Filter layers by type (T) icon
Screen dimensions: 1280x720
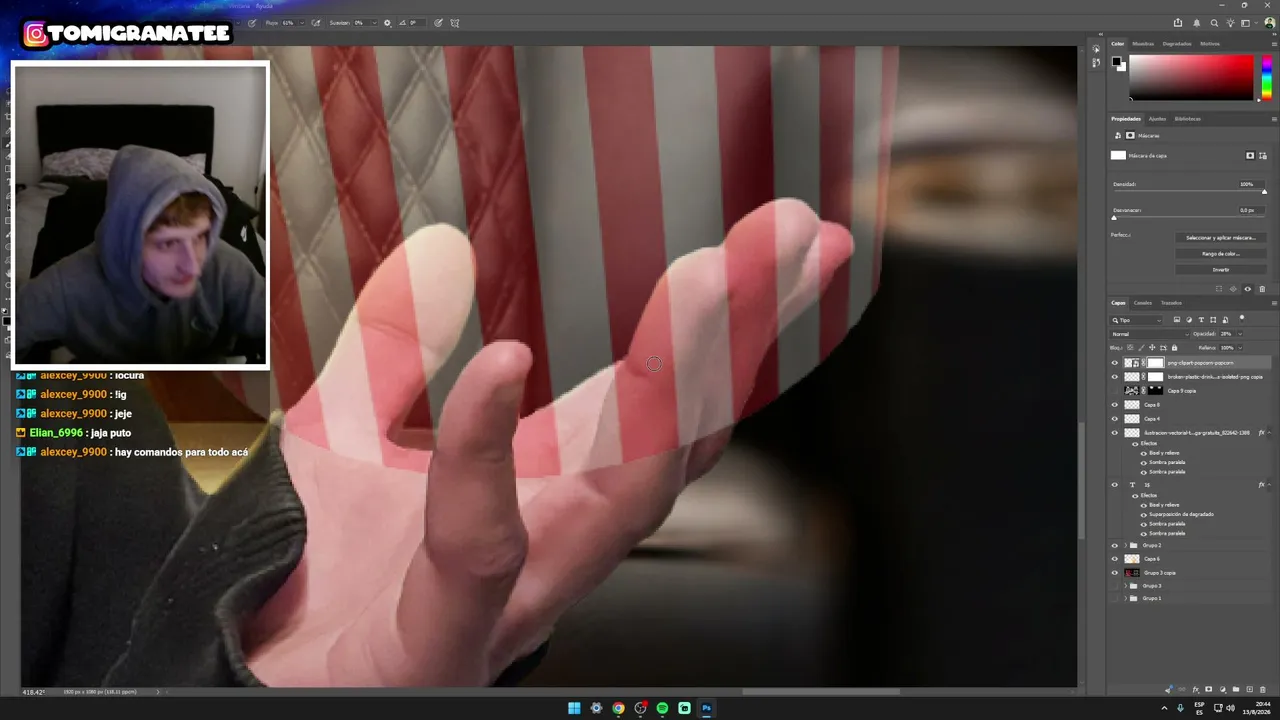coord(1202,320)
